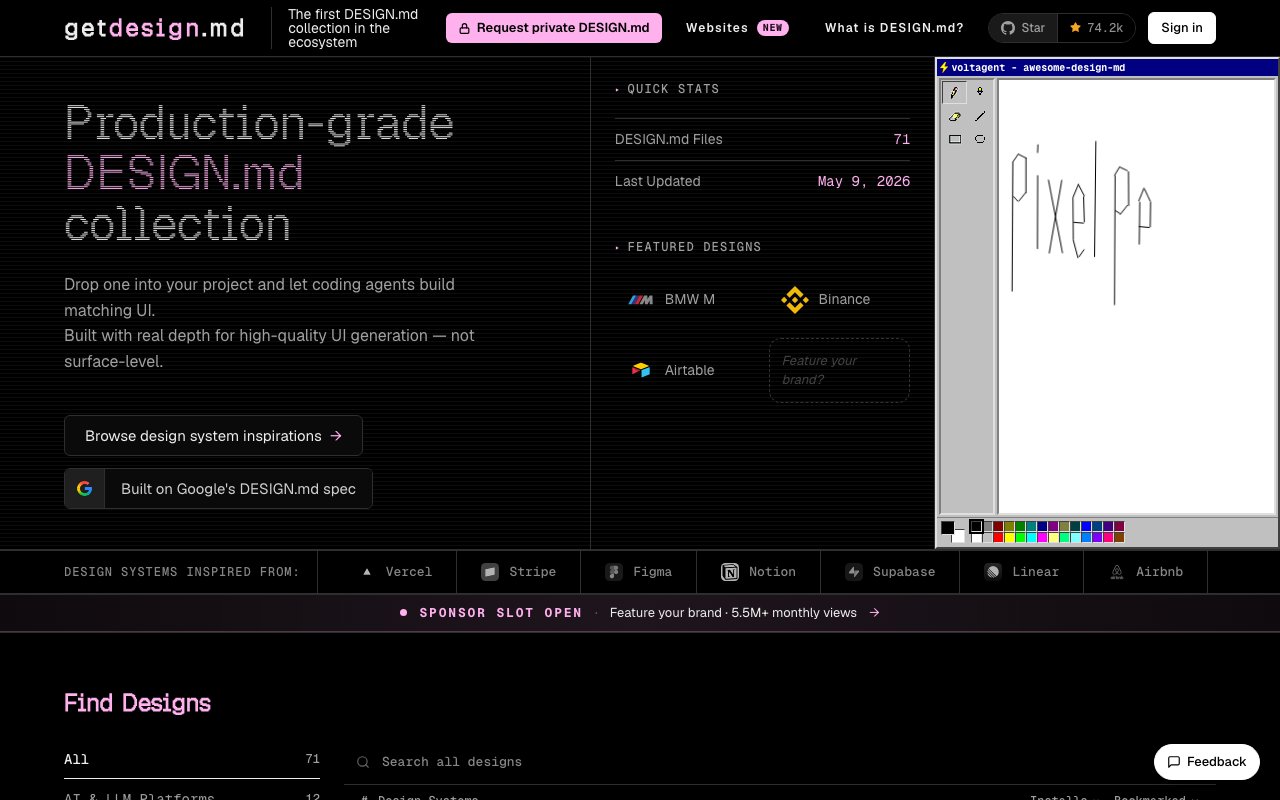Image resolution: width=1280 pixels, height=800 pixels.
Task: Click the Figma icon in the ticker
Action: (614, 572)
